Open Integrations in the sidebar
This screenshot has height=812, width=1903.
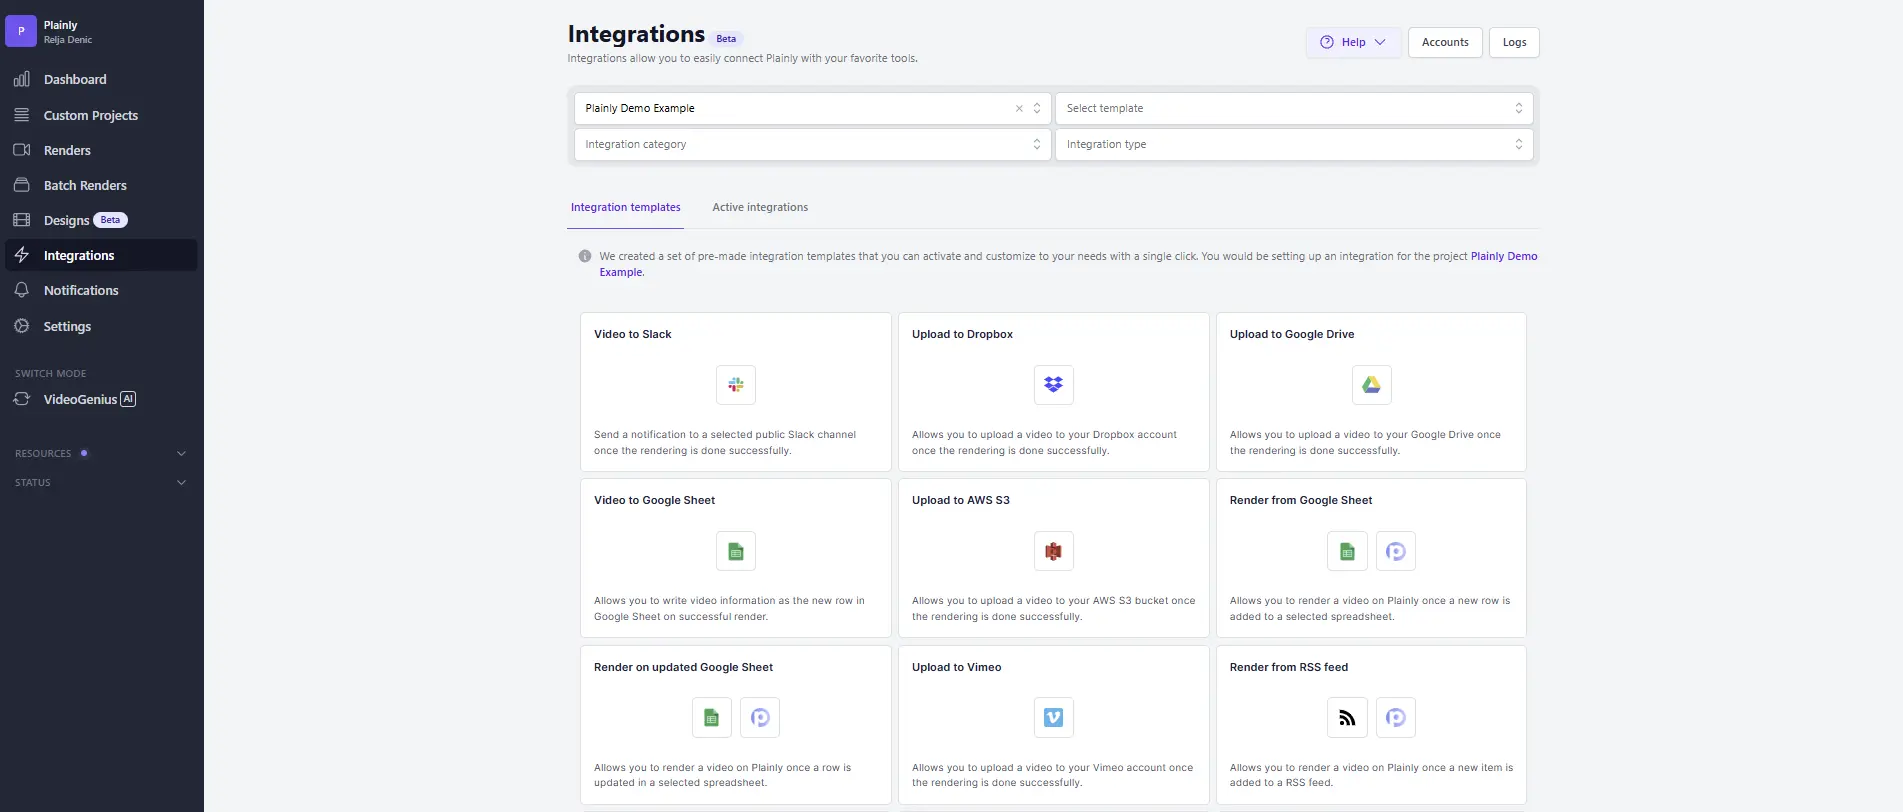click(x=100, y=255)
